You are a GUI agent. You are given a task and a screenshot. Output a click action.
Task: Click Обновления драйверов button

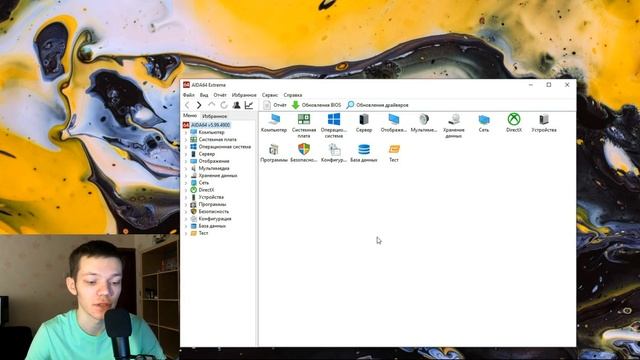[x=378, y=105]
